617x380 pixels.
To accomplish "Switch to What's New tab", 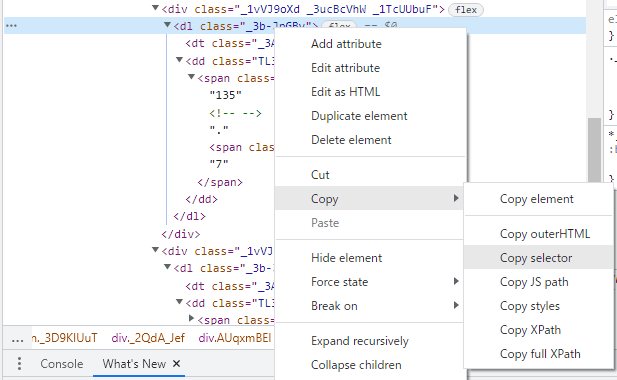I will pyautogui.click(x=134, y=364).
